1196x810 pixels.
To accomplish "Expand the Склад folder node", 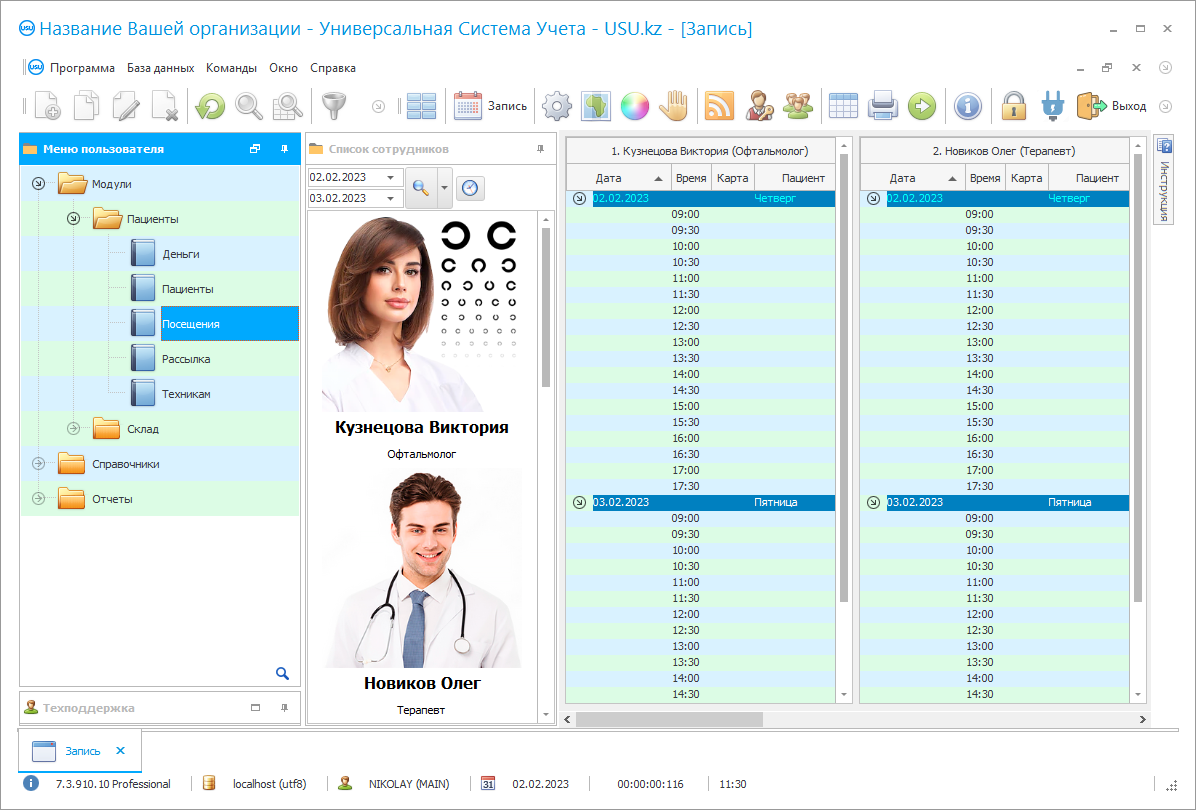I will 73,429.
